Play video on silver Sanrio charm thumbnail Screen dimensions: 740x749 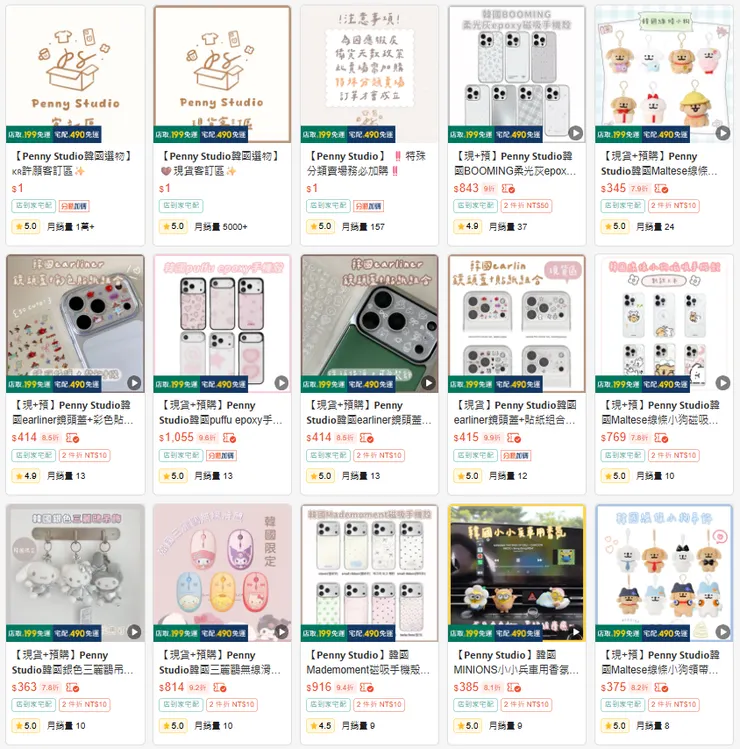pyautogui.click(x=134, y=632)
